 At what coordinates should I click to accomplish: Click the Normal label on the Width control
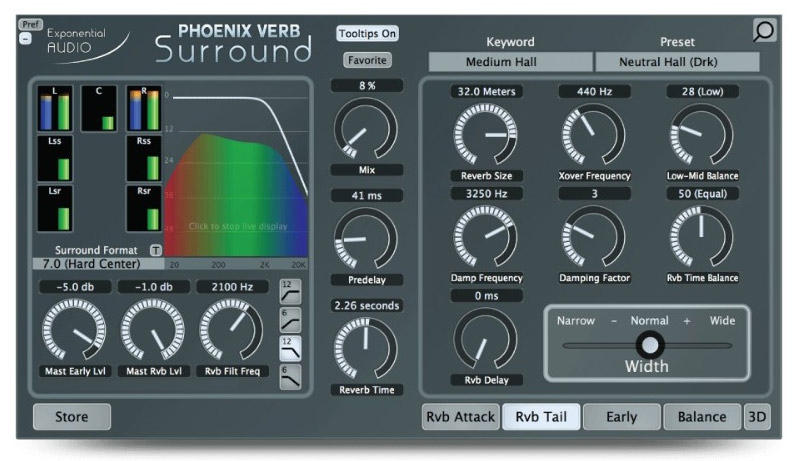coord(649,321)
